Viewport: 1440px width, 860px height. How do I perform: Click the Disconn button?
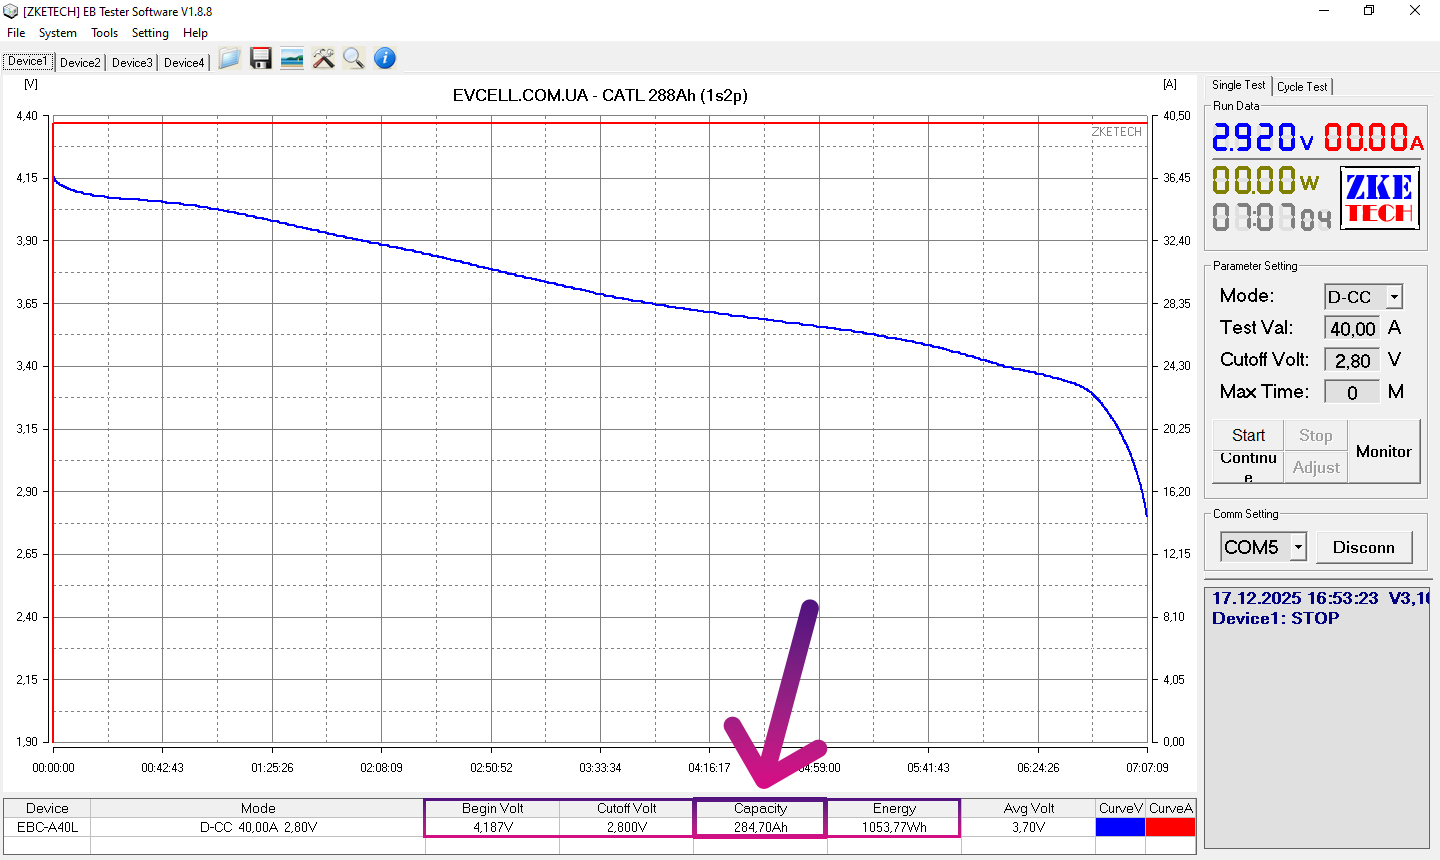[x=1363, y=547]
